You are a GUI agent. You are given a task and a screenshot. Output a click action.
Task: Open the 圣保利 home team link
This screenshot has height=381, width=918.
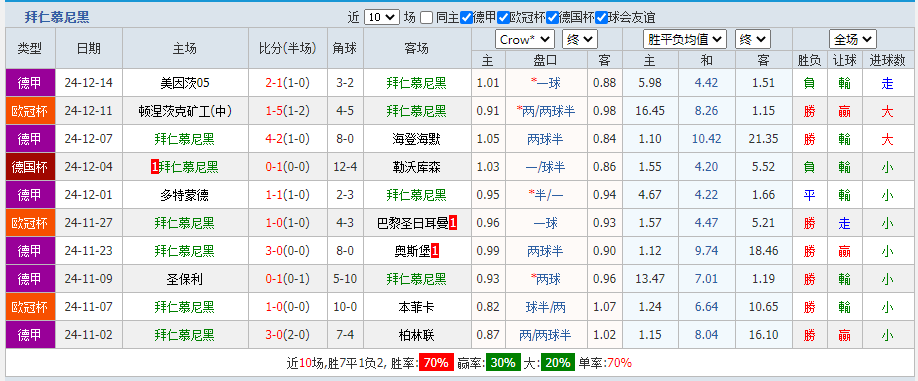(184, 279)
